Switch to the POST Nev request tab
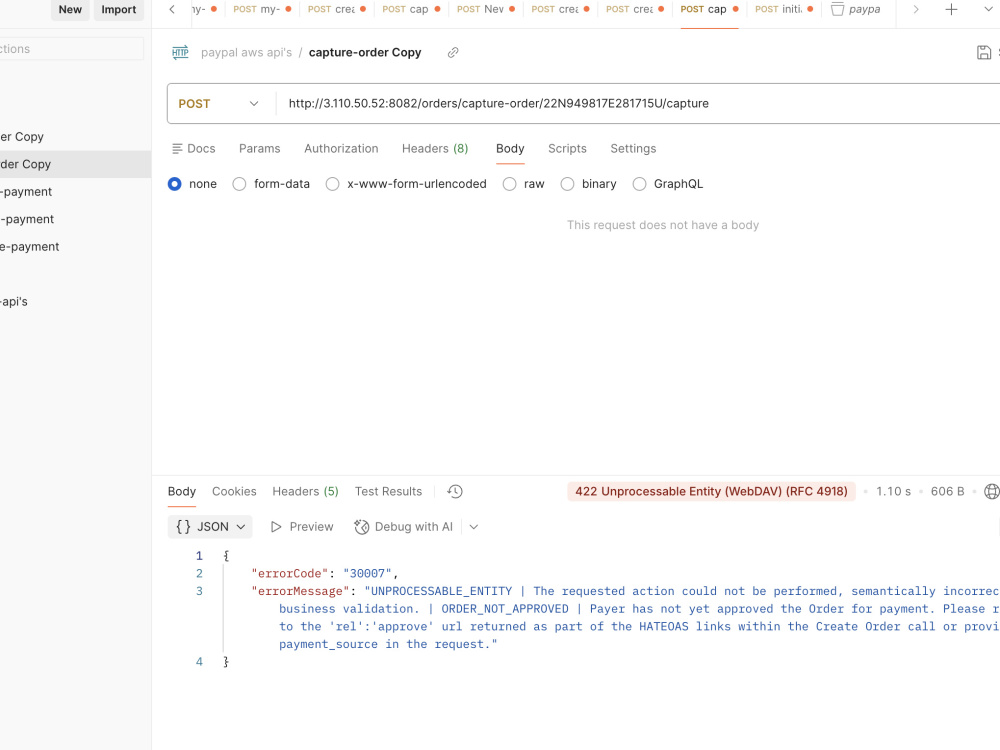 tap(485, 10)
